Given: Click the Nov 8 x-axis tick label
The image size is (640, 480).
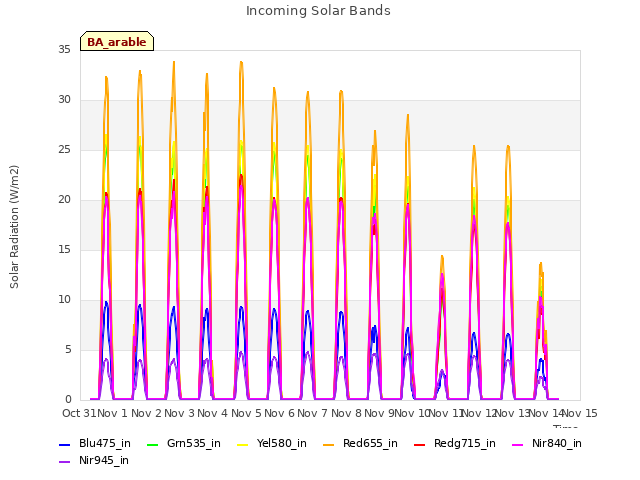Looking at the screenshot, I should click(x=346, y=413).
